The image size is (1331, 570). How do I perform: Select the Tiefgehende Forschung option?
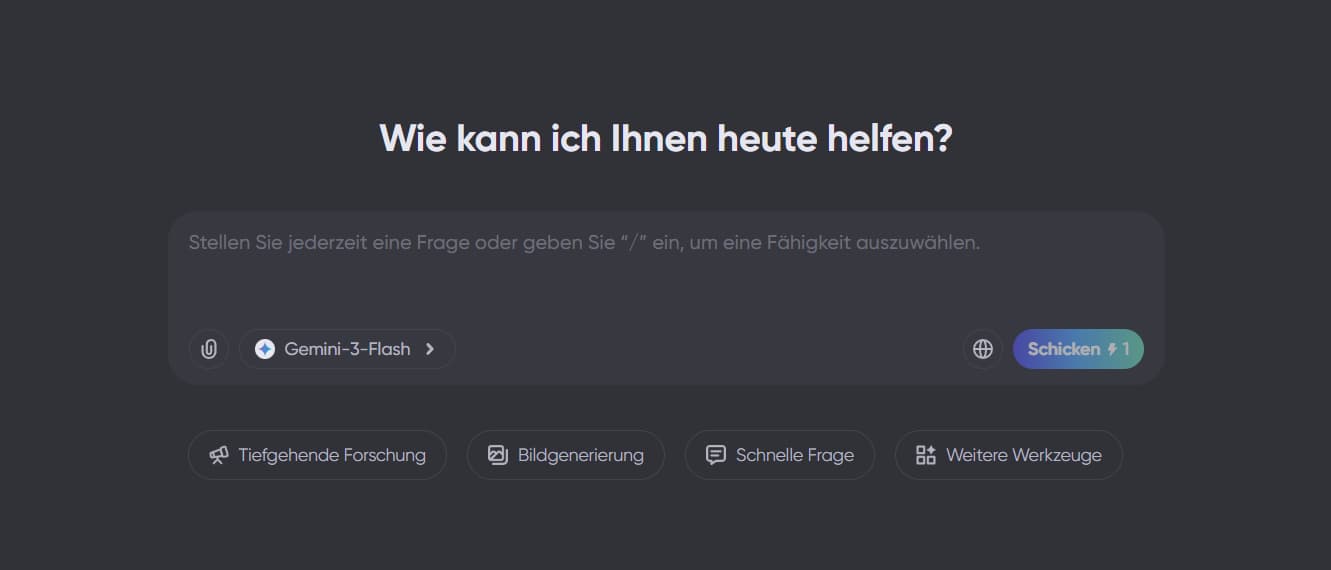pyautogui.click(x=317, y=455)
